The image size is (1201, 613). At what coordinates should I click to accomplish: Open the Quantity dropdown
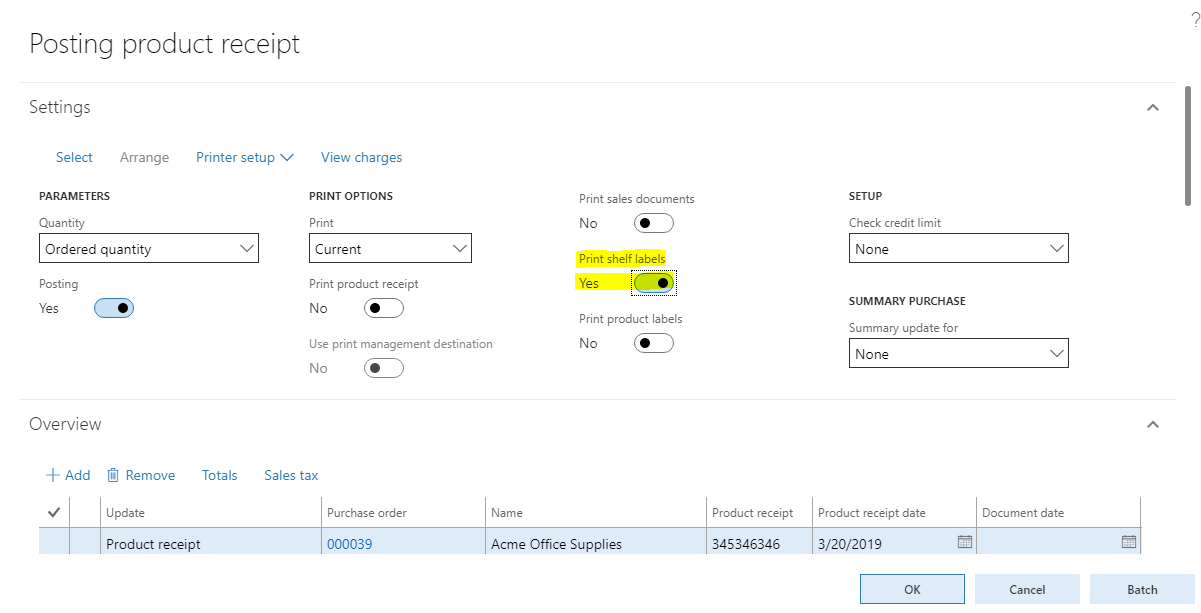tap(149, 249)
